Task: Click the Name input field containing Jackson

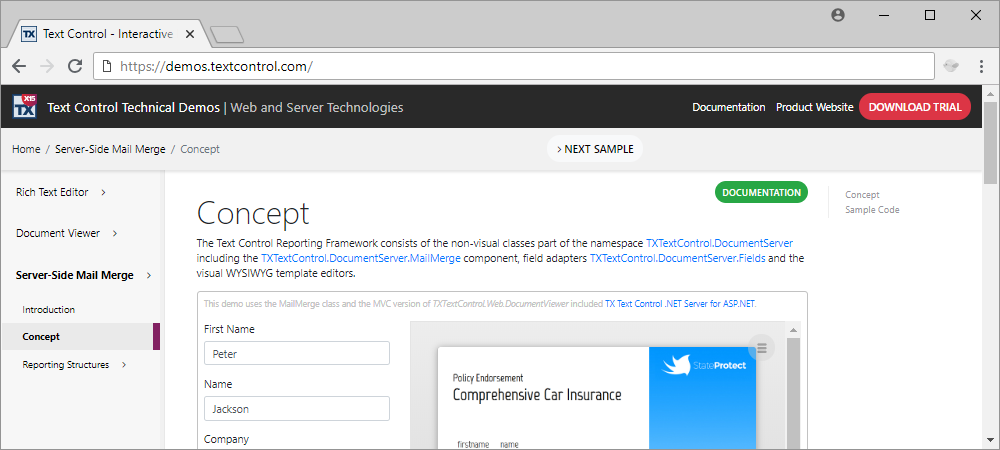Action: [x=297, y=409]
